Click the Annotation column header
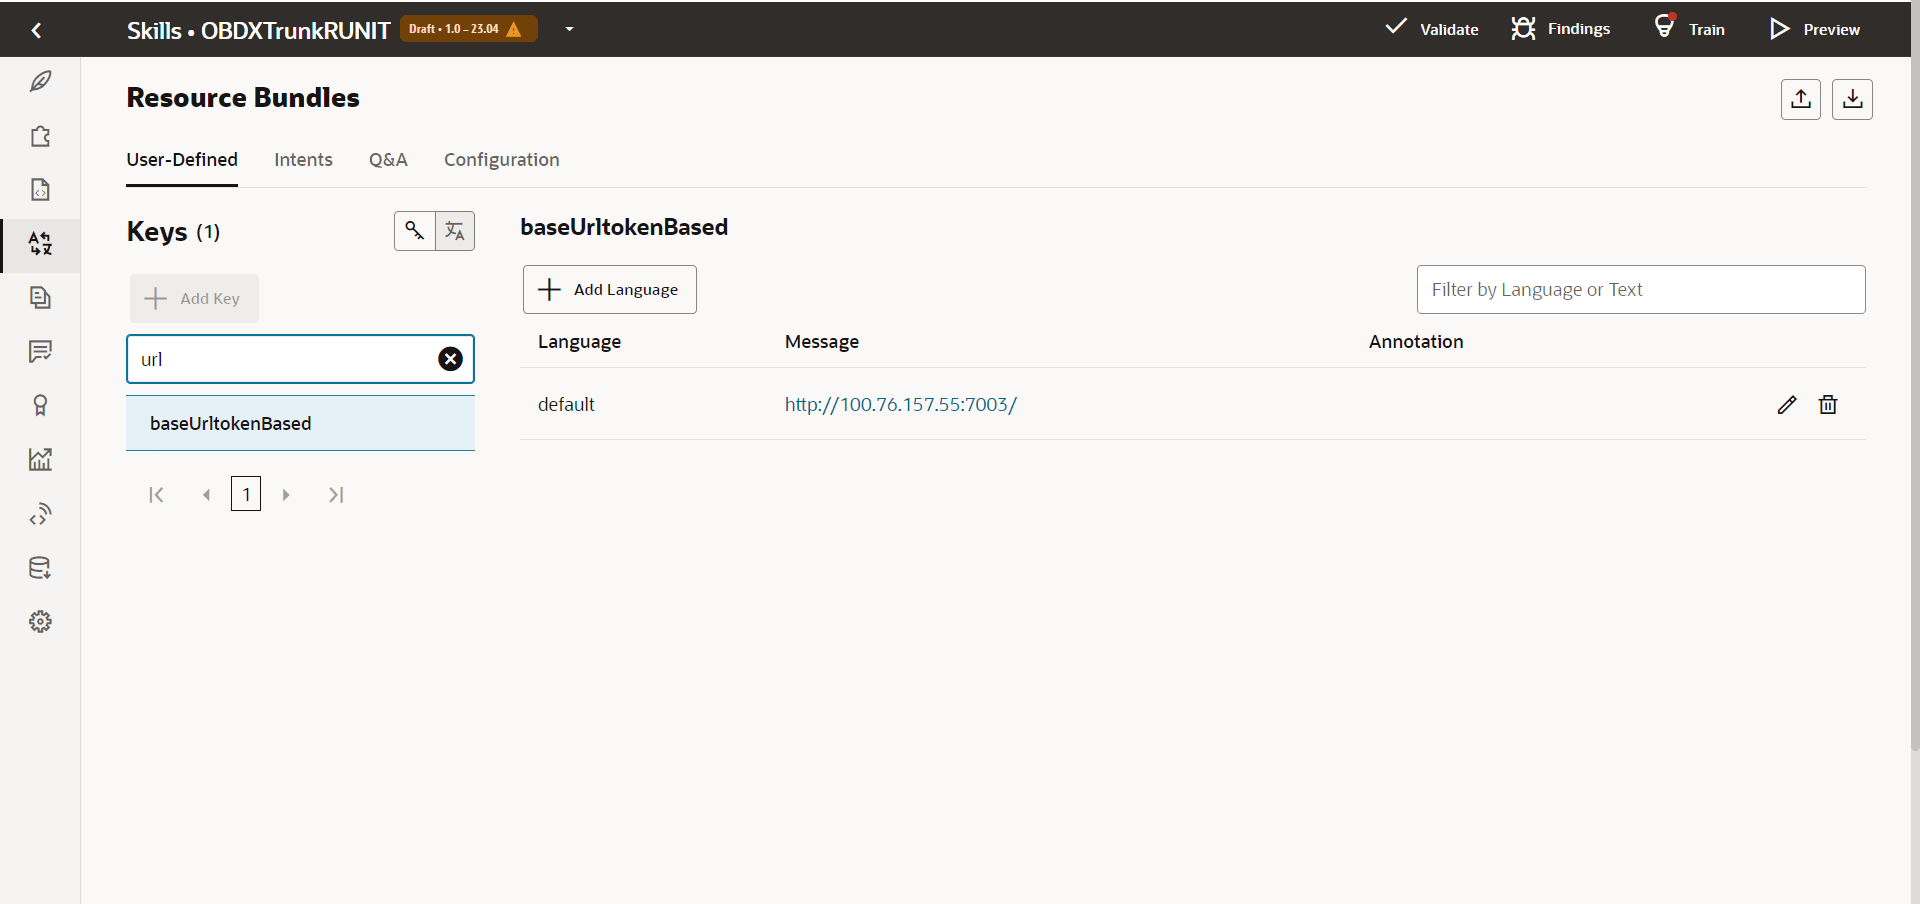1920x904 pixels. click(1416, 342)
